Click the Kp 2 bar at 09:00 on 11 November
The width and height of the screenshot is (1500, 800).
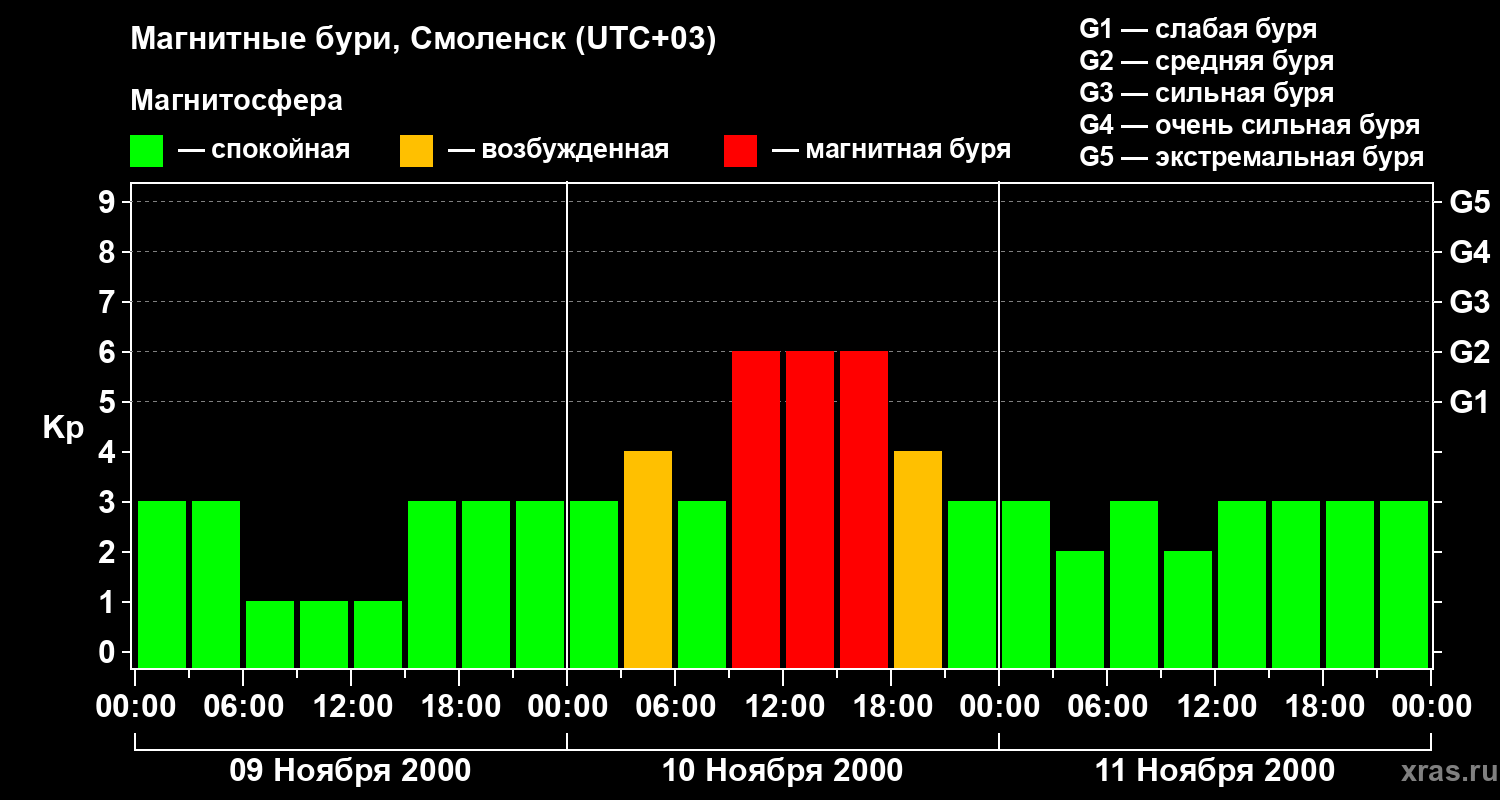tap(1188, 610)
